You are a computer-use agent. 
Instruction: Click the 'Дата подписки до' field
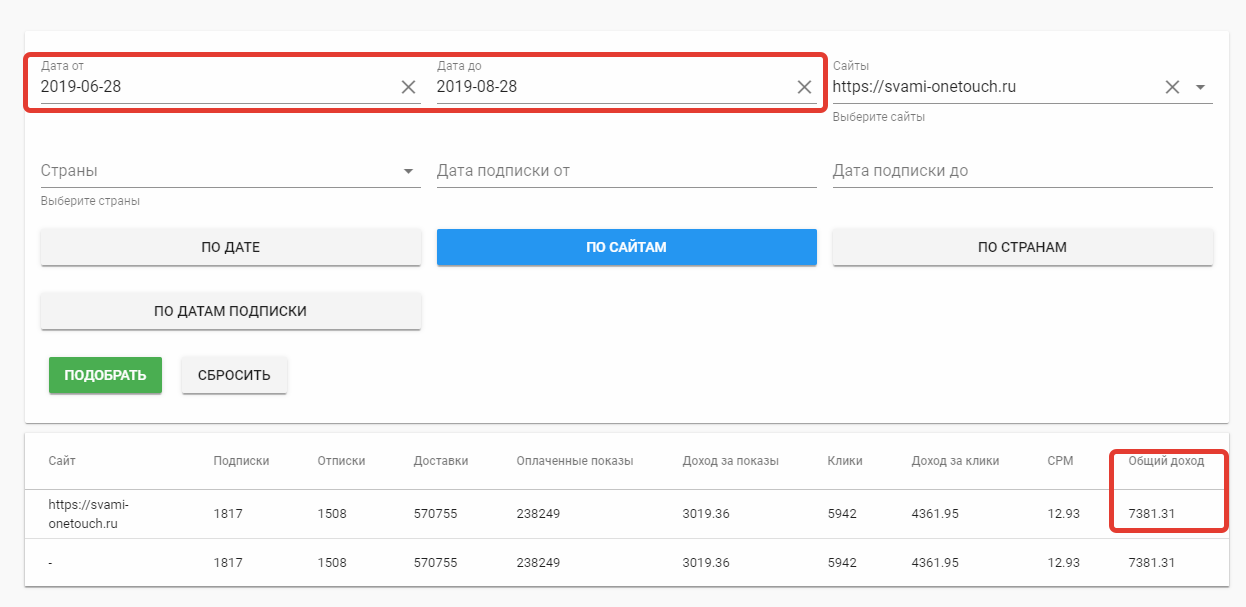pyautogui.click(x=1022, y=171)
